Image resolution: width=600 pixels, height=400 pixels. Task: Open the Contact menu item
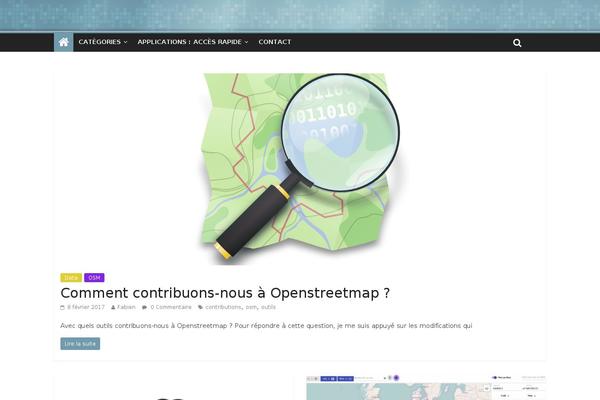point(275,42)
